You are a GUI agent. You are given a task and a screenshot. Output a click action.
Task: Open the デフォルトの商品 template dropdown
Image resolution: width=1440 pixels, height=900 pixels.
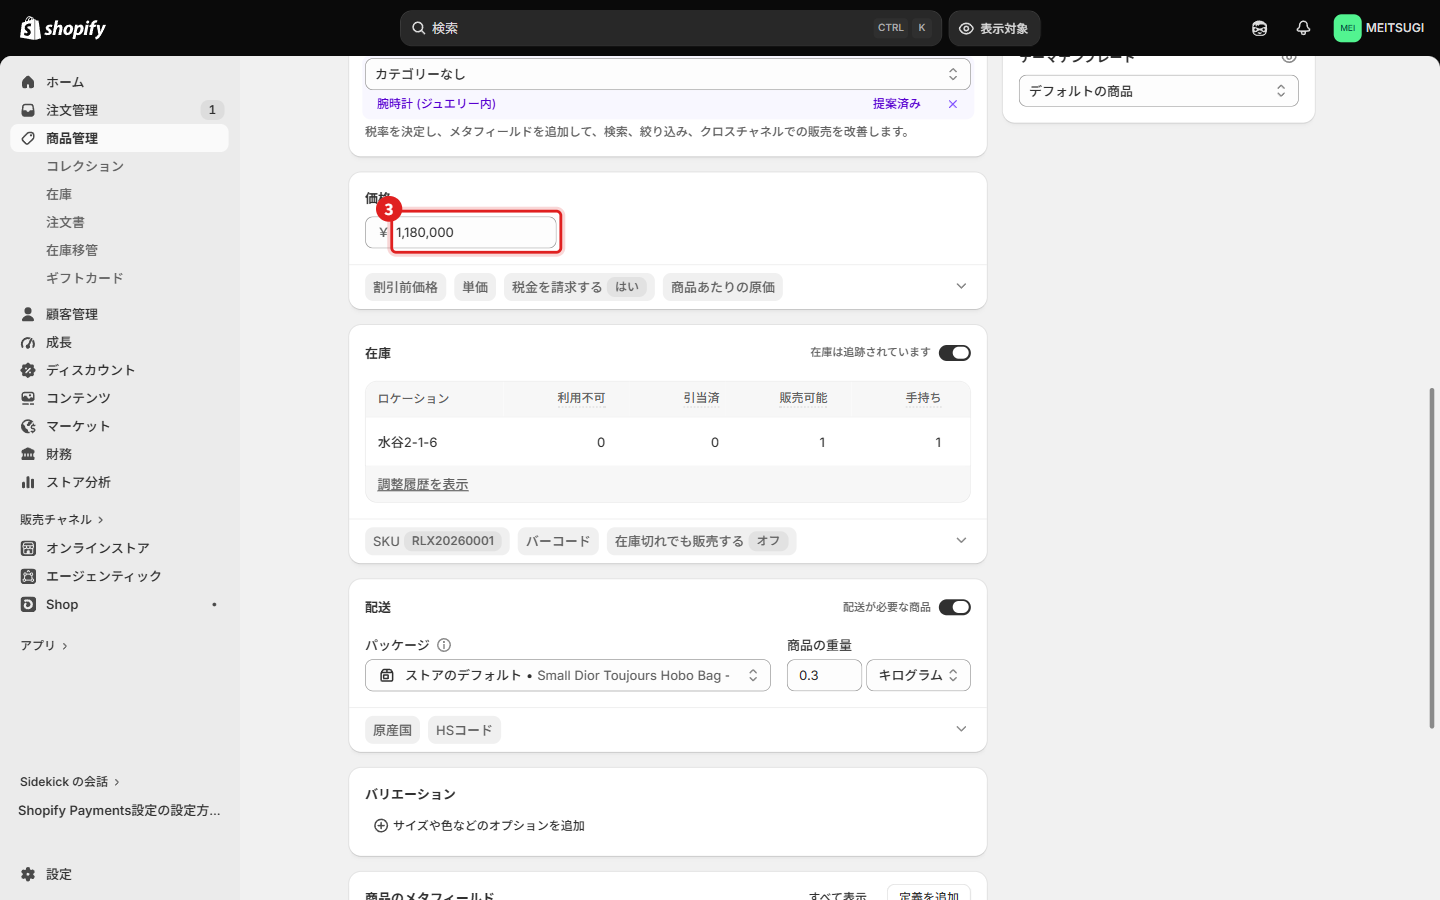point(1159,91)
